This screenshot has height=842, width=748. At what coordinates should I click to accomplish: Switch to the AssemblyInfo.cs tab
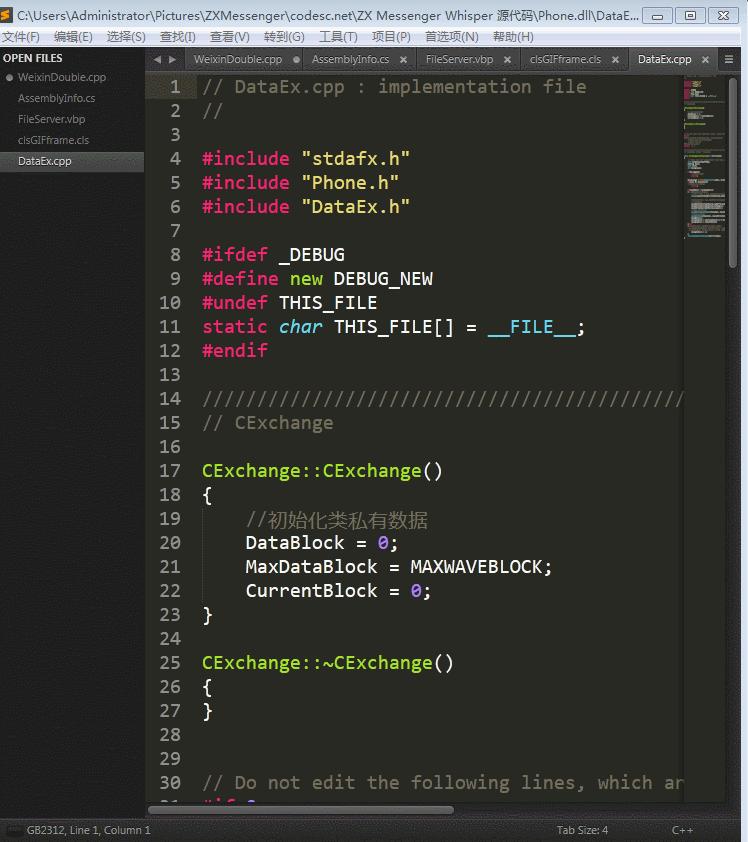point(350,60)
